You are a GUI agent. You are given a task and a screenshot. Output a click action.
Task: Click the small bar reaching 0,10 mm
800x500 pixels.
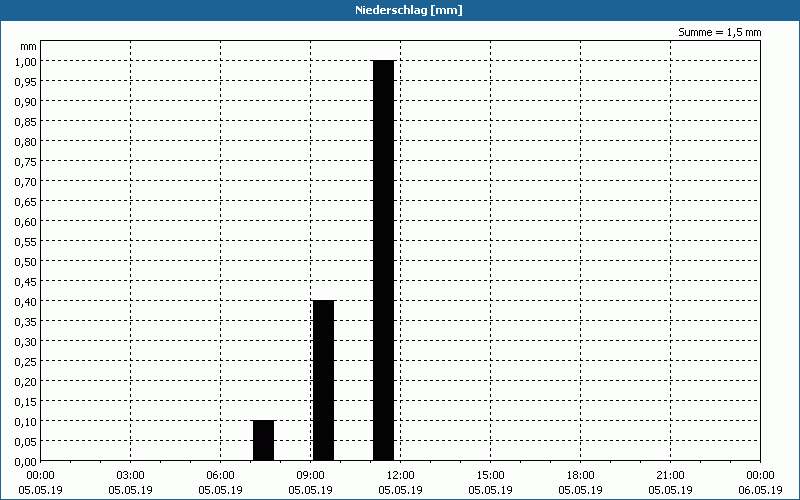(x=263, y=440)
